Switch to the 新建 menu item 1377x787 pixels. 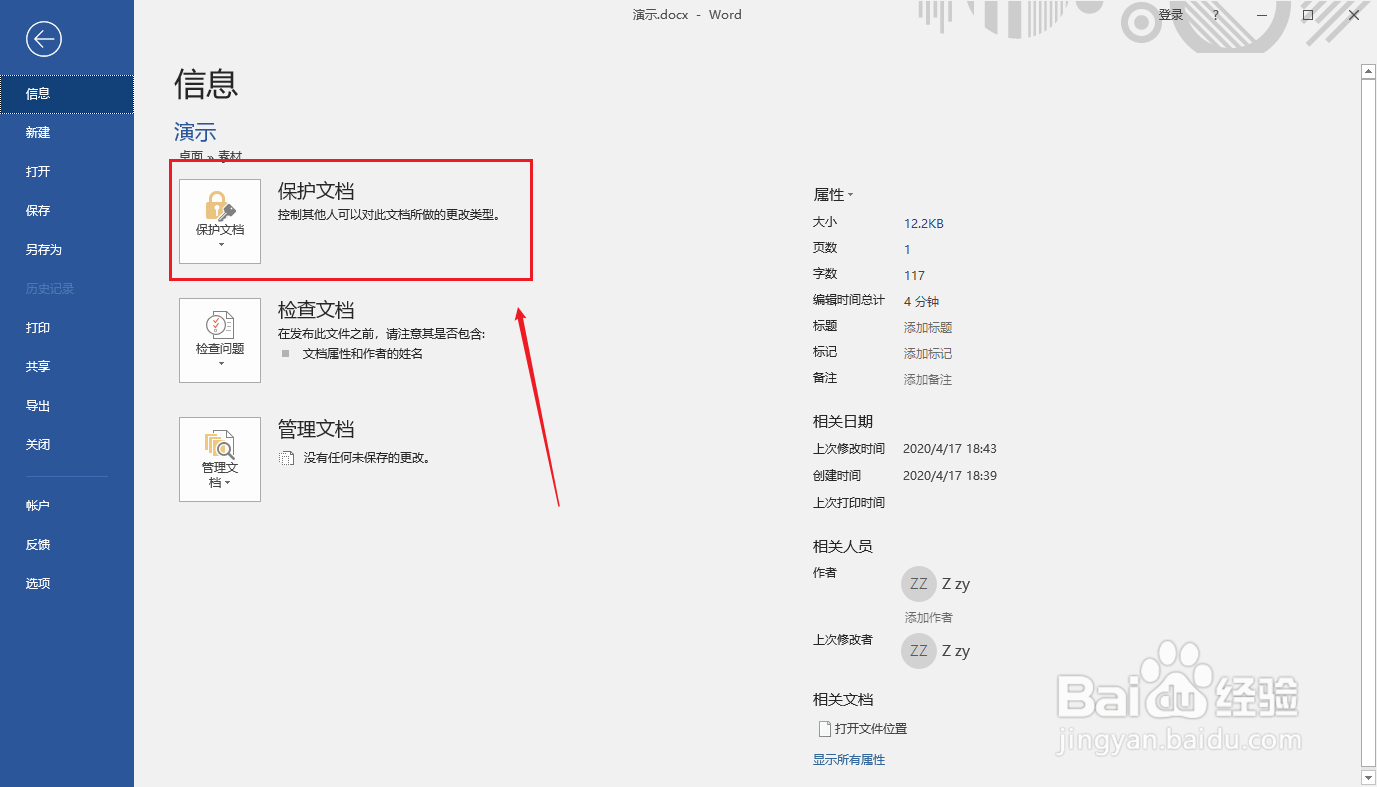37,132
